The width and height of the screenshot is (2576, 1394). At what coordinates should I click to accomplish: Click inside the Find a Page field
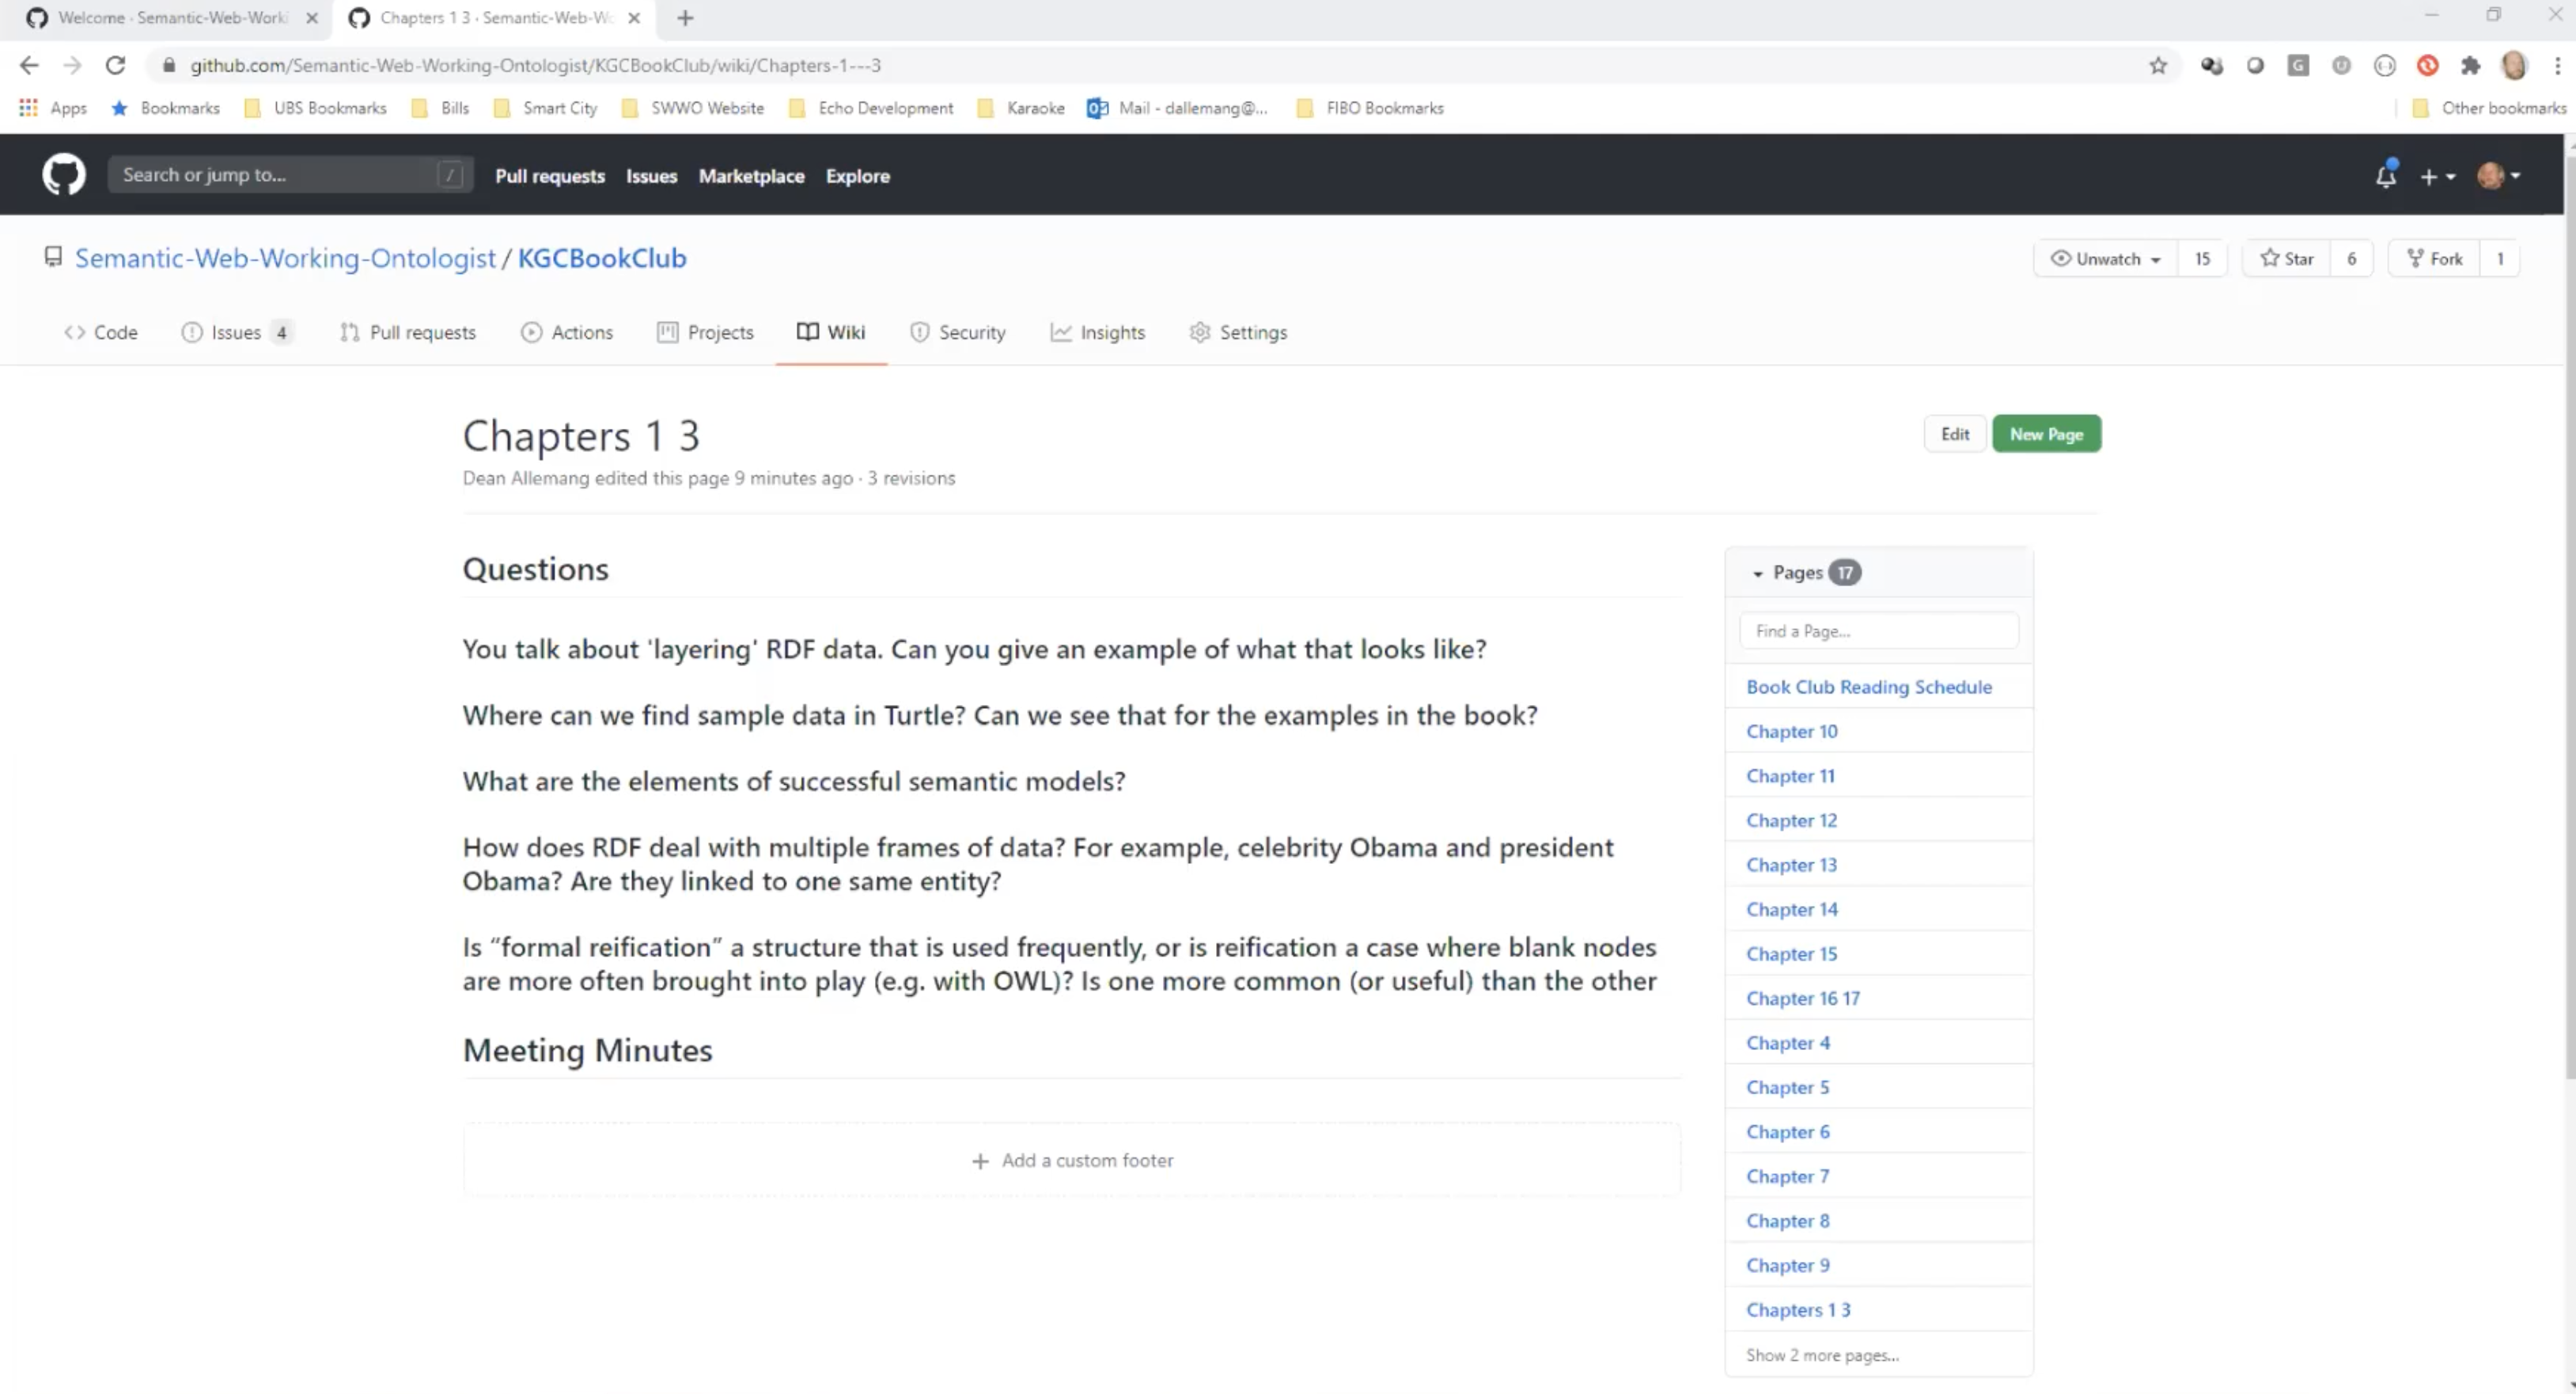[x=1879, y=630]
